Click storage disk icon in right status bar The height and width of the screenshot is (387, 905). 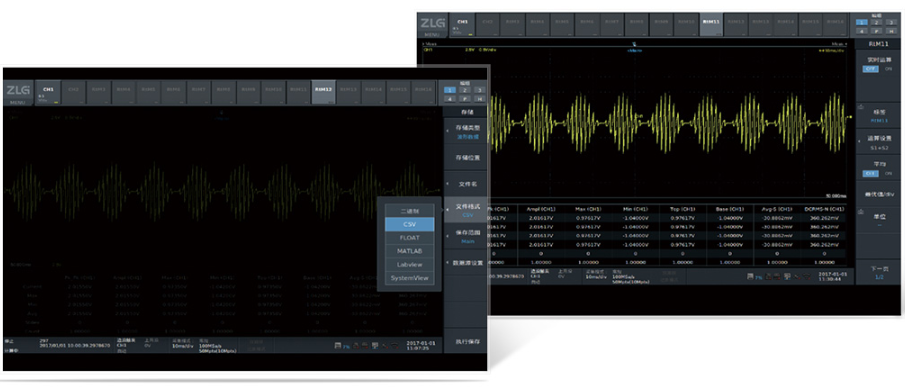click(x=750, y=277)
